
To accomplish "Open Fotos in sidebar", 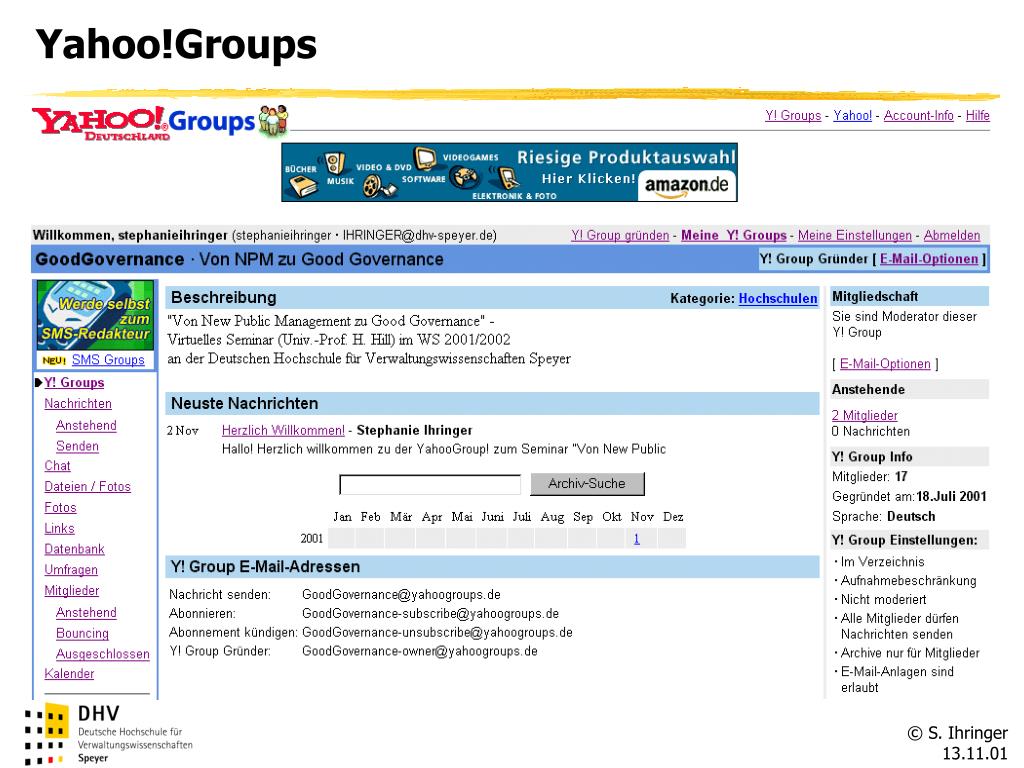I will click(x=60, y=508).
